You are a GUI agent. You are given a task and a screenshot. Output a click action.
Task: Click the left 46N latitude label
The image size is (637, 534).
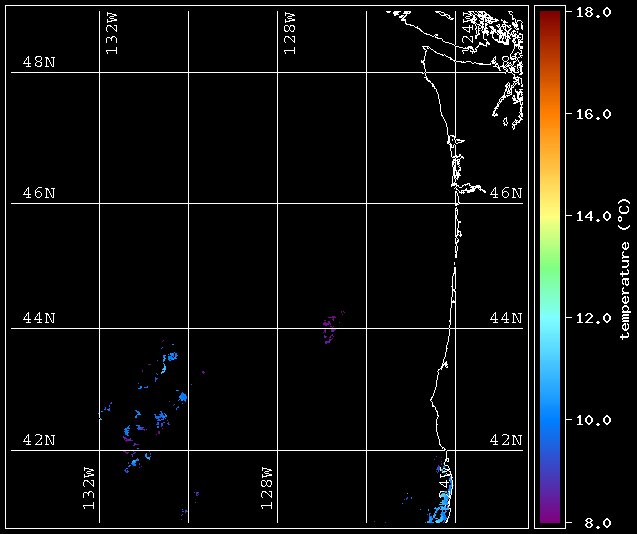pyautogui.click(x=39, y=193)
